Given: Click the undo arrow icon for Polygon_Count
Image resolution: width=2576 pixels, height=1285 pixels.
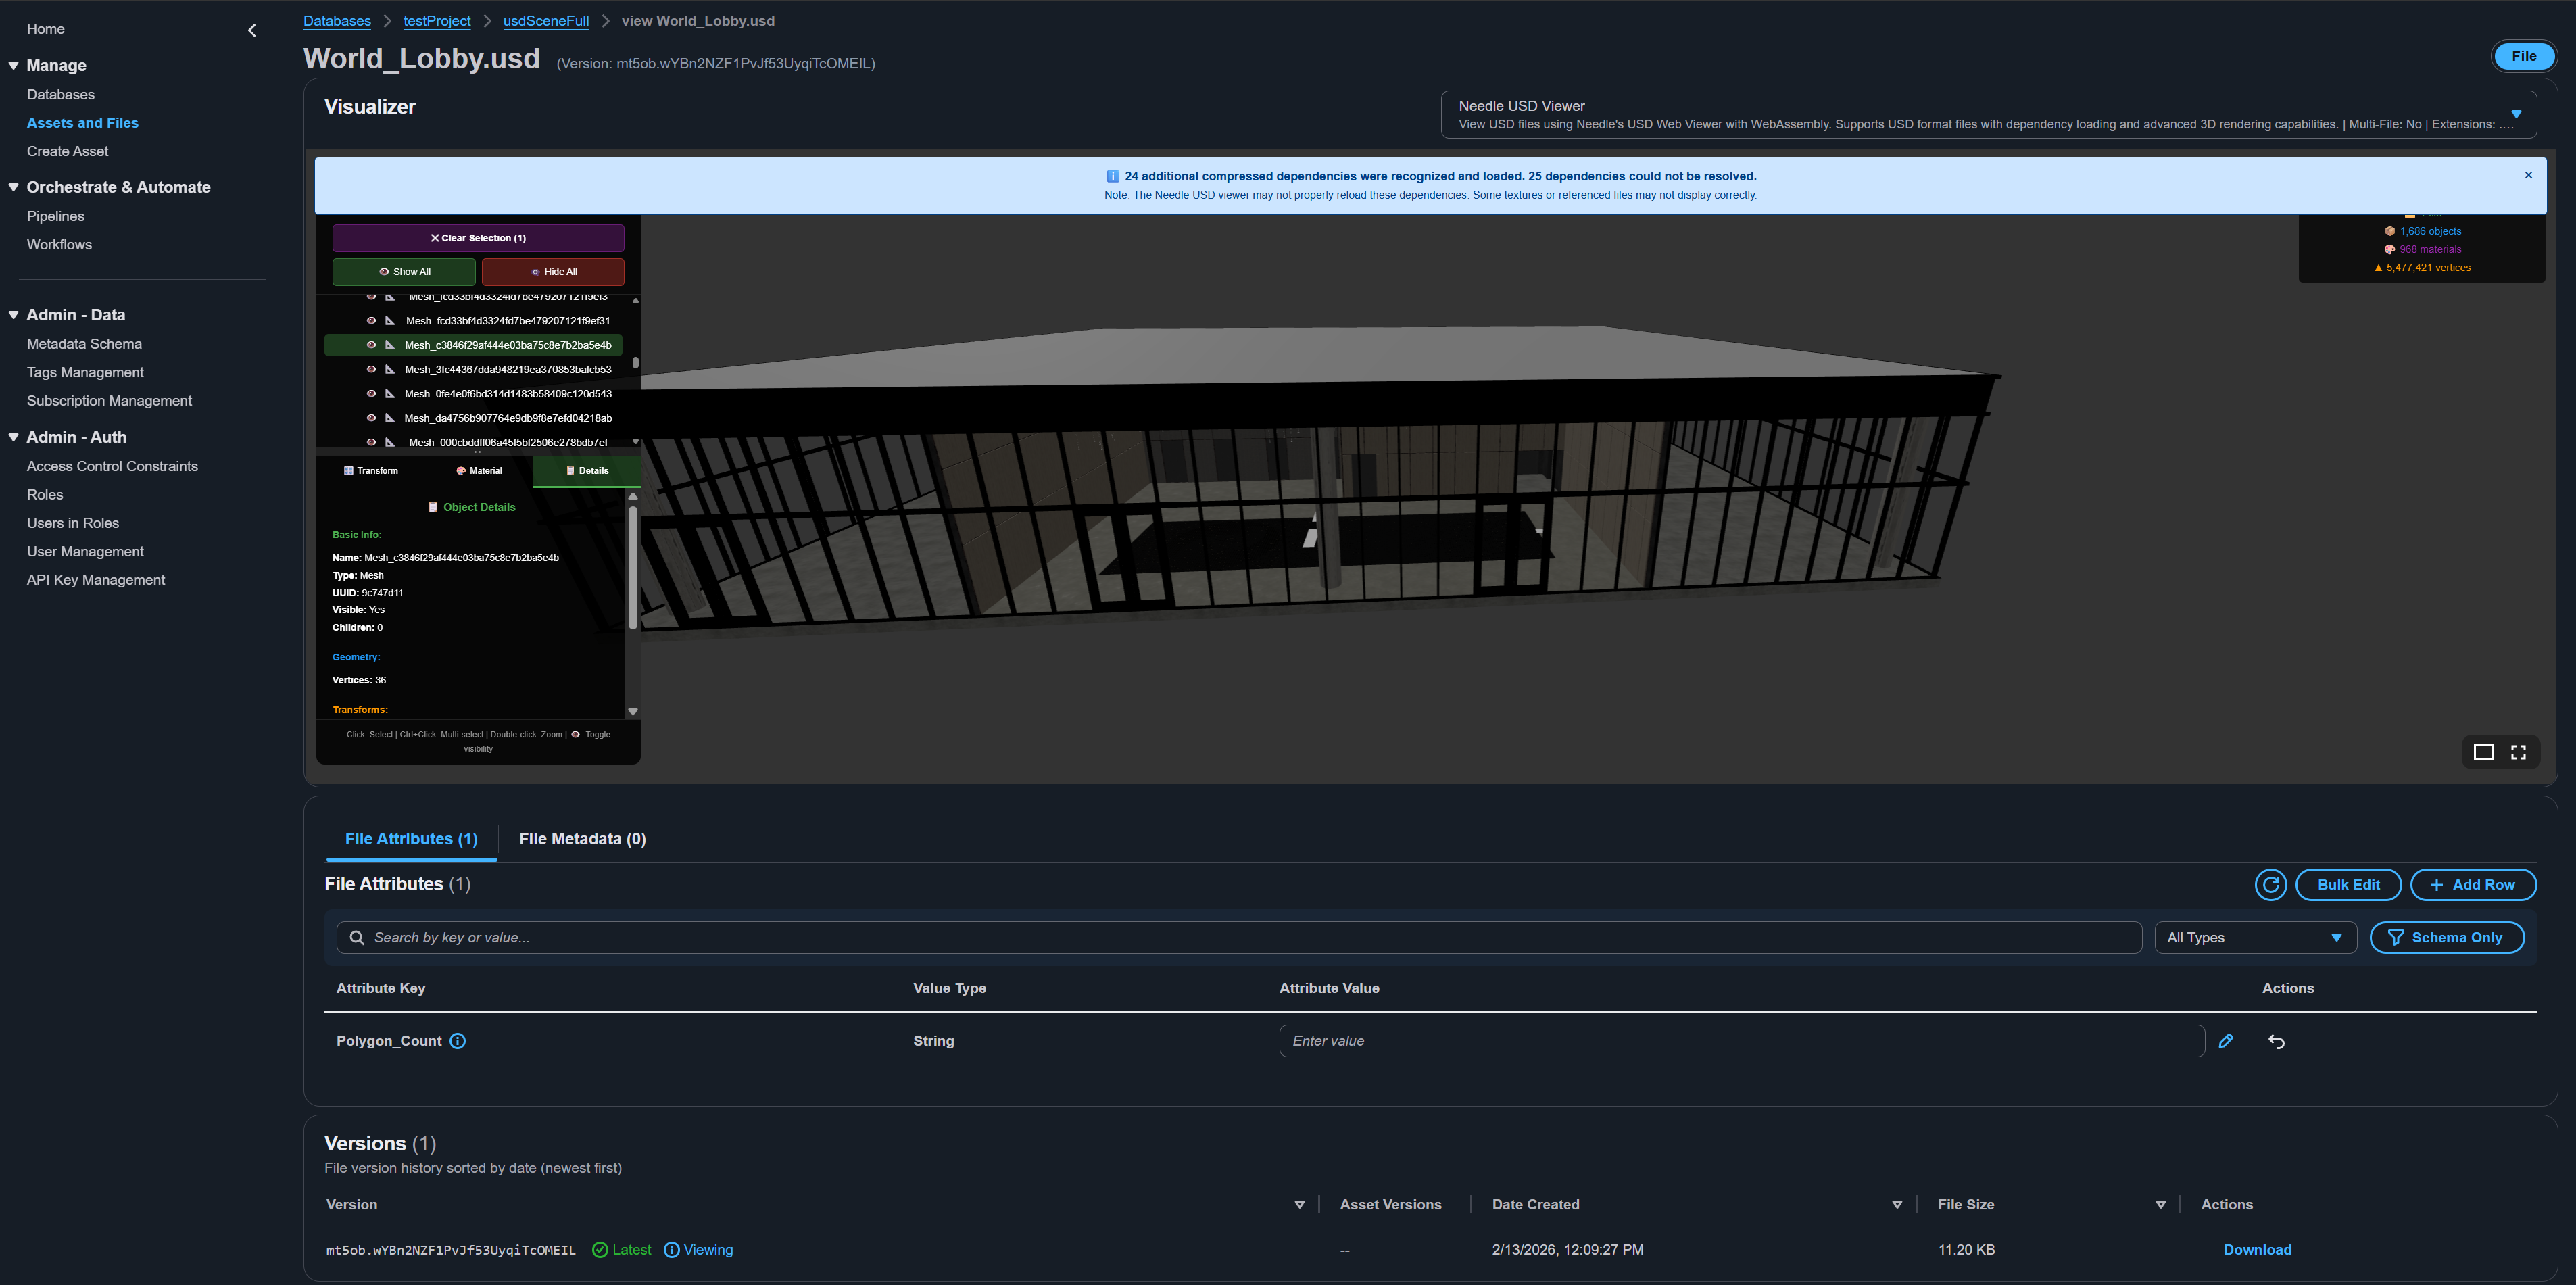Looking at the screenshot, I should (2276, 1041).
